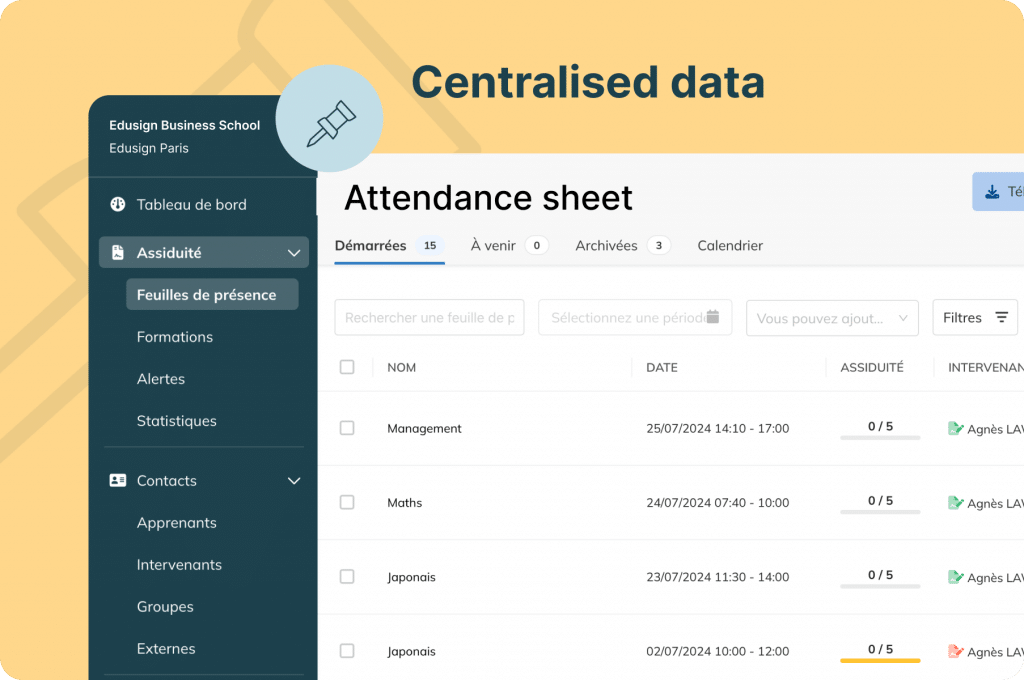Collapse the Contacts section chevron
Image resolution: width=1024 pixels, height=680 pixels.
(294, 481)
